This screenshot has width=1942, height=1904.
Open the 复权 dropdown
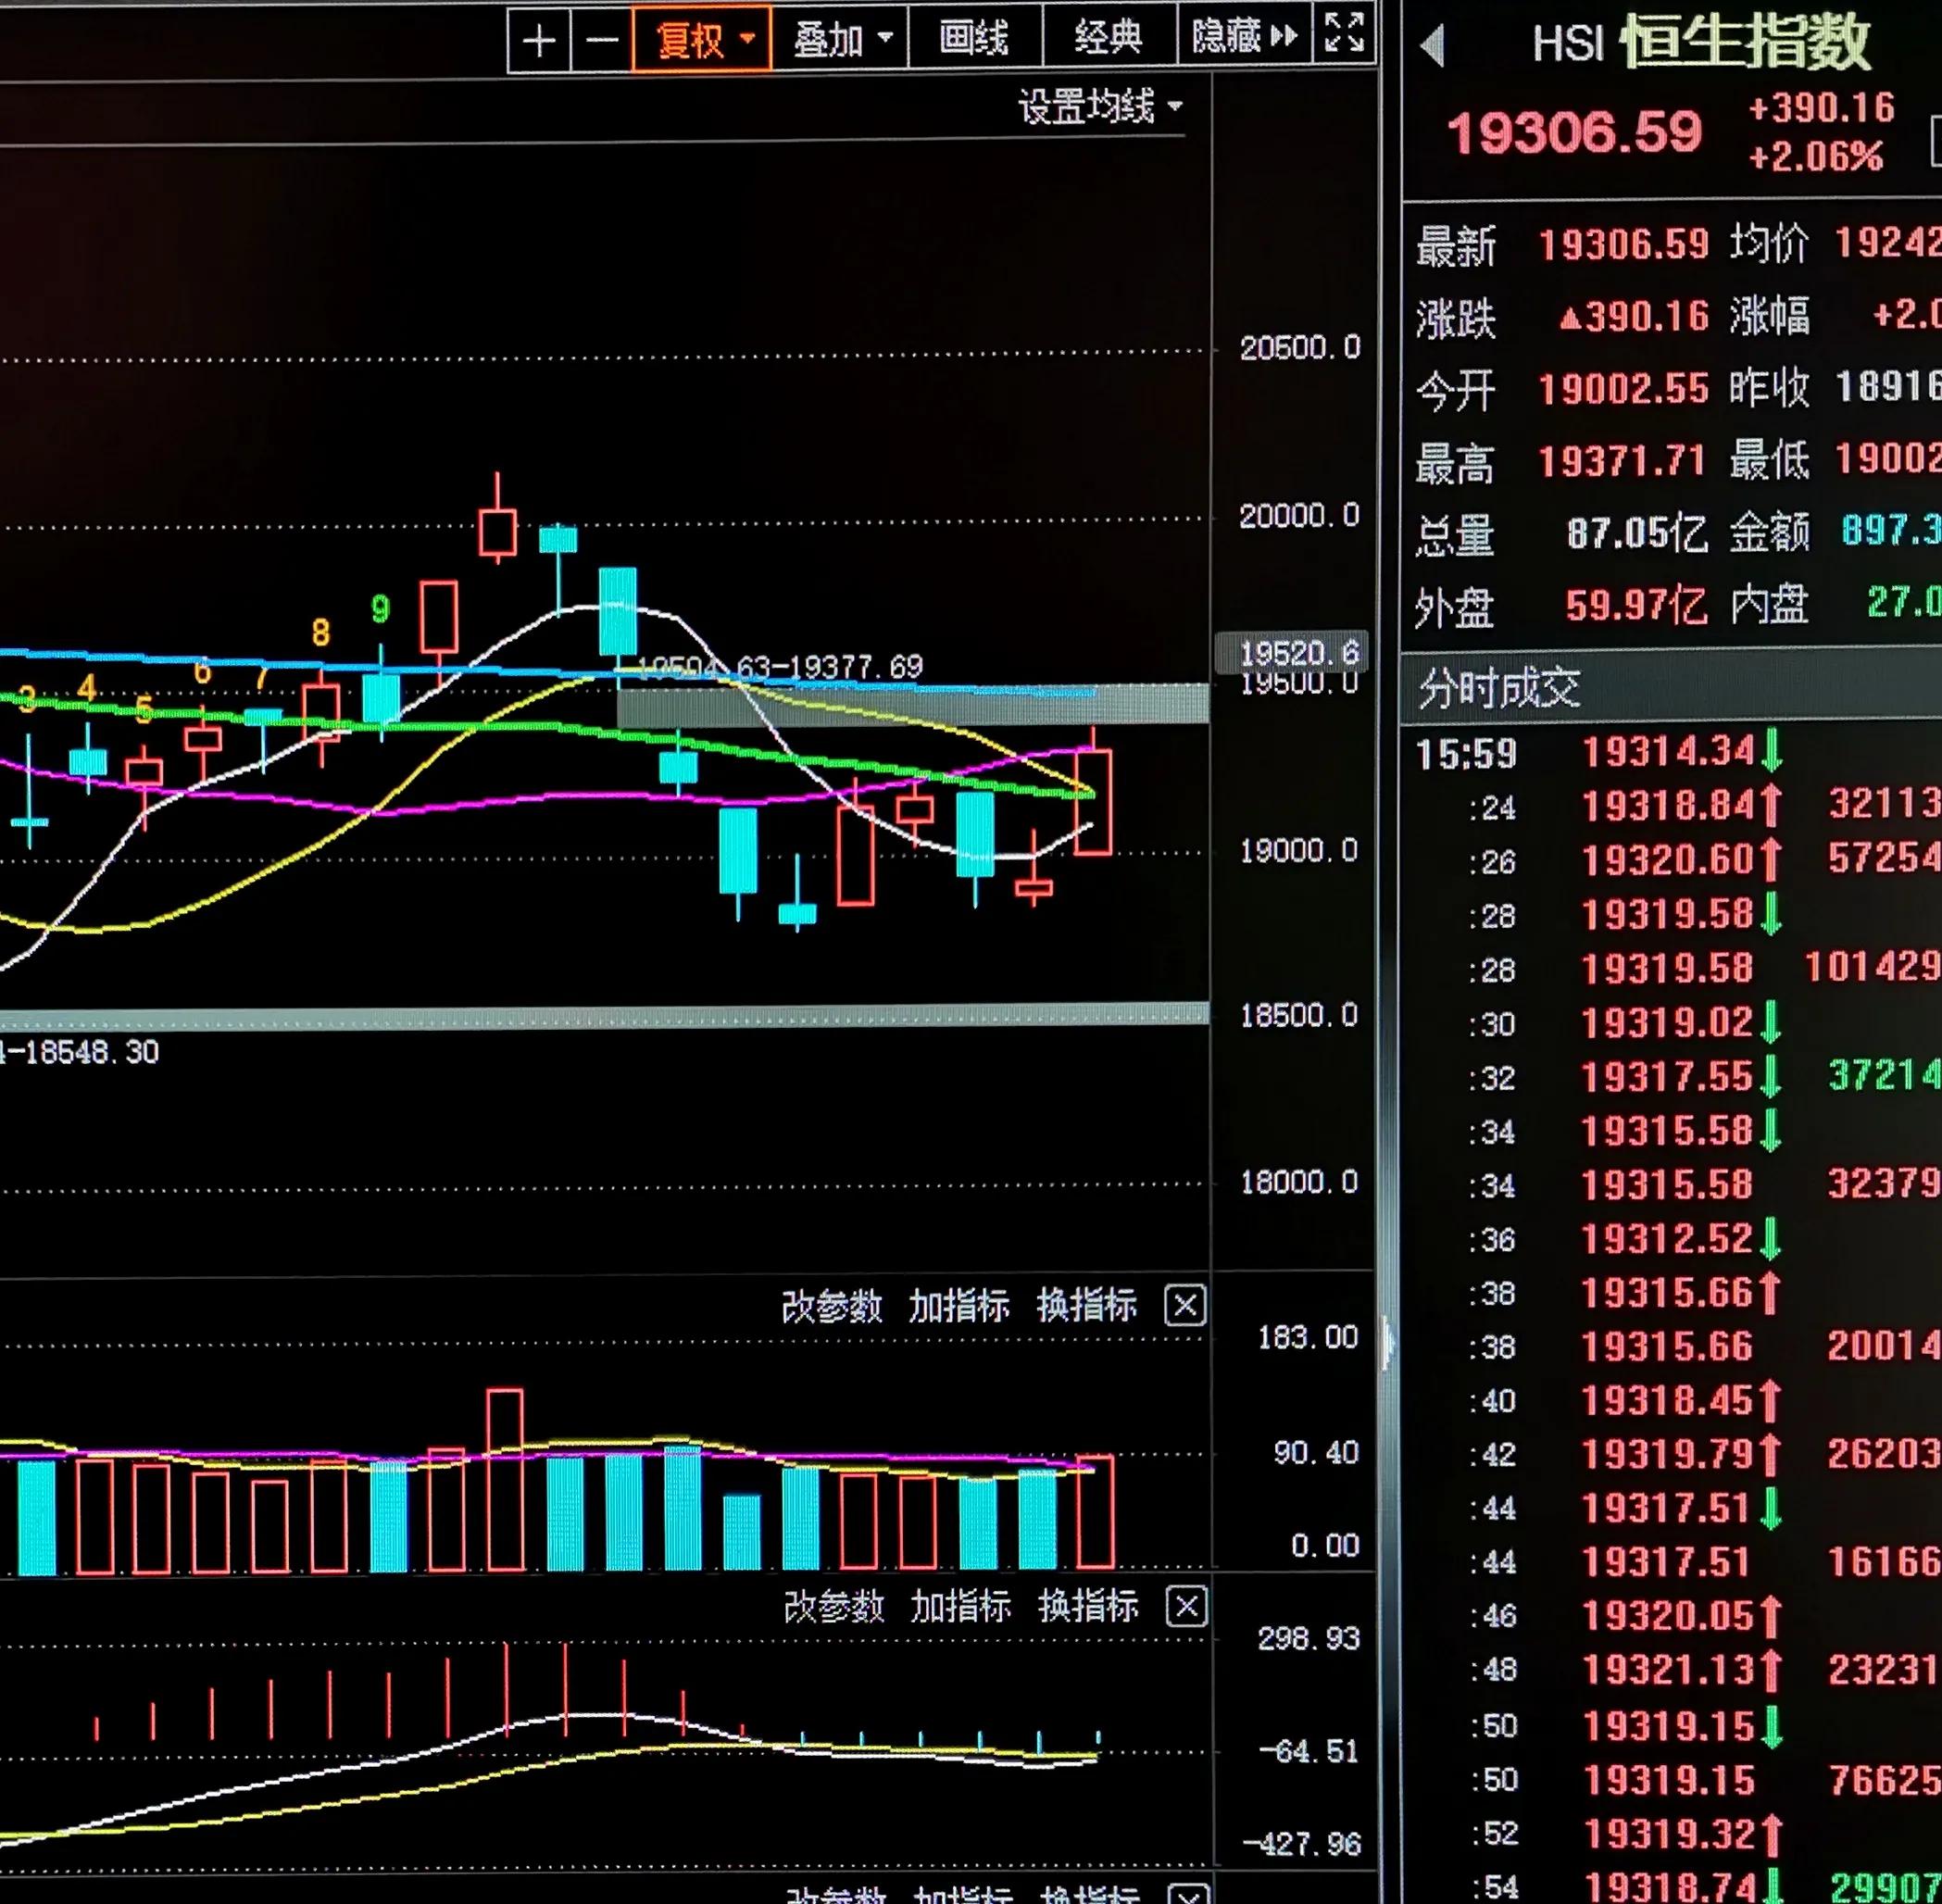(702, 40)
